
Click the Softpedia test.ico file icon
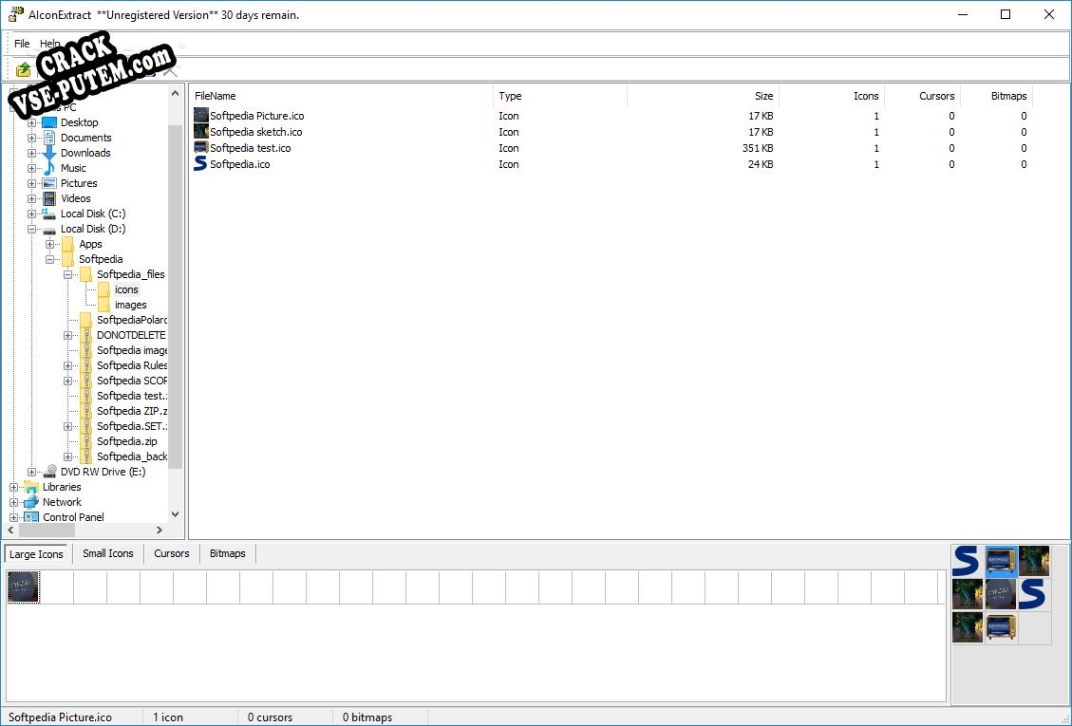click(x=201, y=148)
